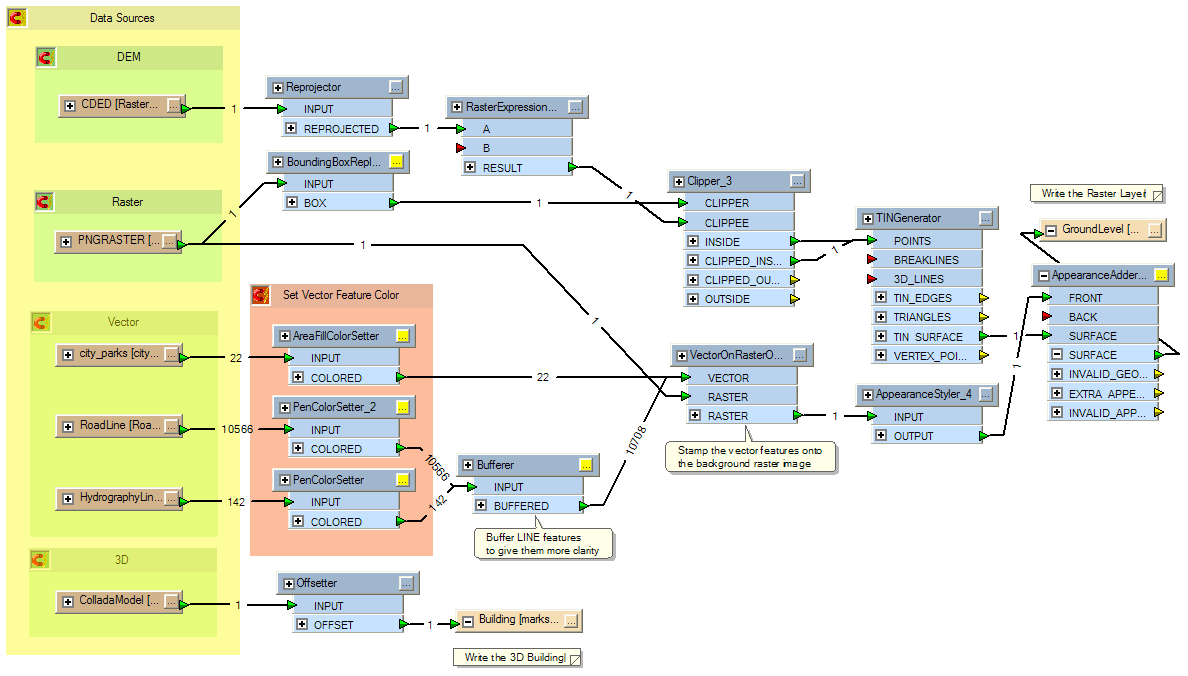This screenshot has width=1188, height=676.
Task: Click the 10708 feature count on connection
Action: (x=636, y=440)
